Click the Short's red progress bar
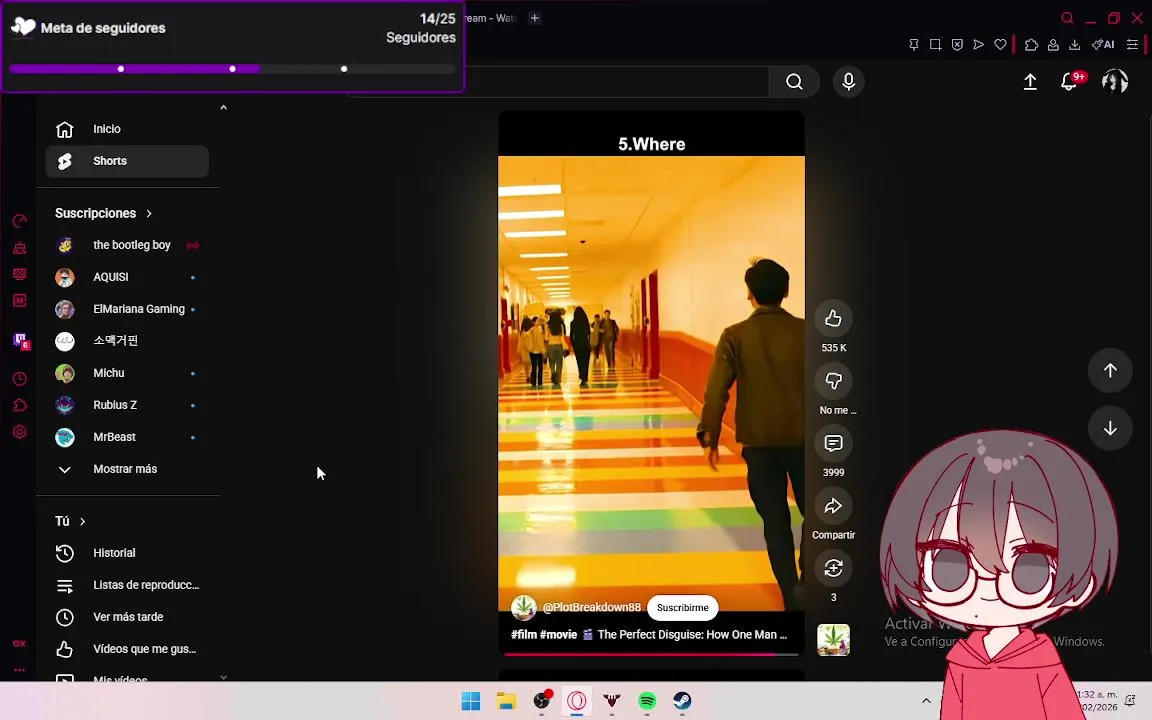 point(651,654)
